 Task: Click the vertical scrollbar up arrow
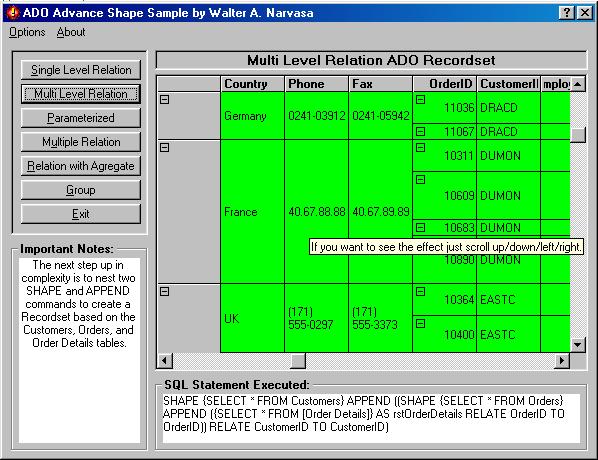[x=578, y=84]
